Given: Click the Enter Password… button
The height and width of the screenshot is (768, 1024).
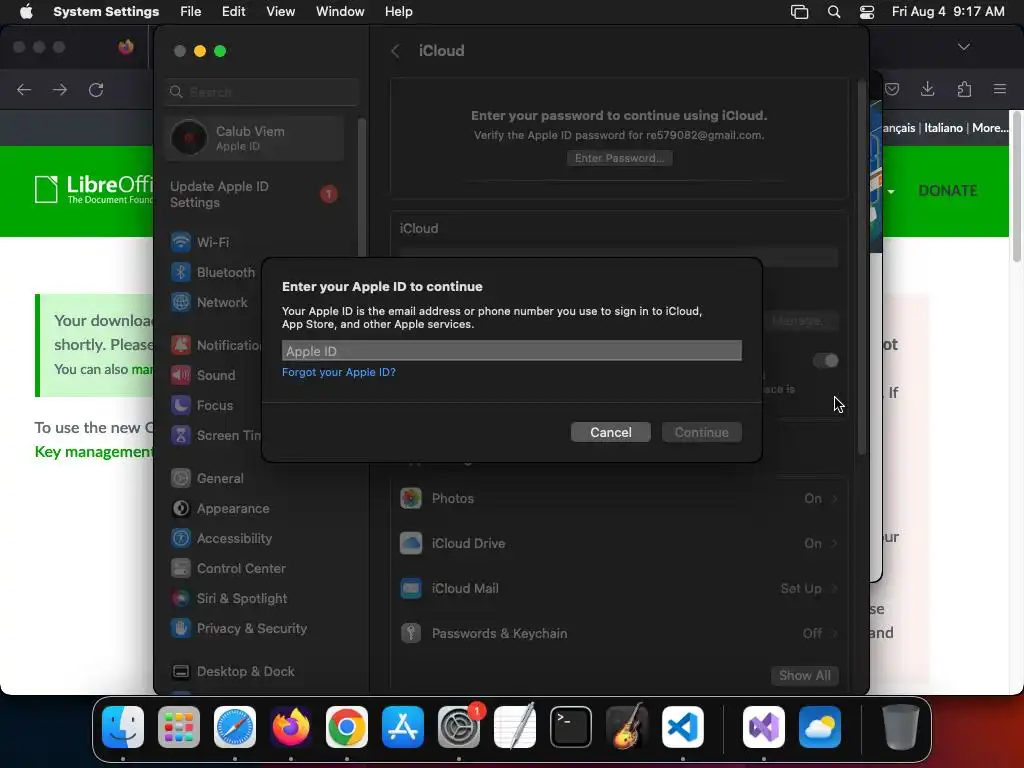Looking at the screenshot, I should [x=619, y=158].
